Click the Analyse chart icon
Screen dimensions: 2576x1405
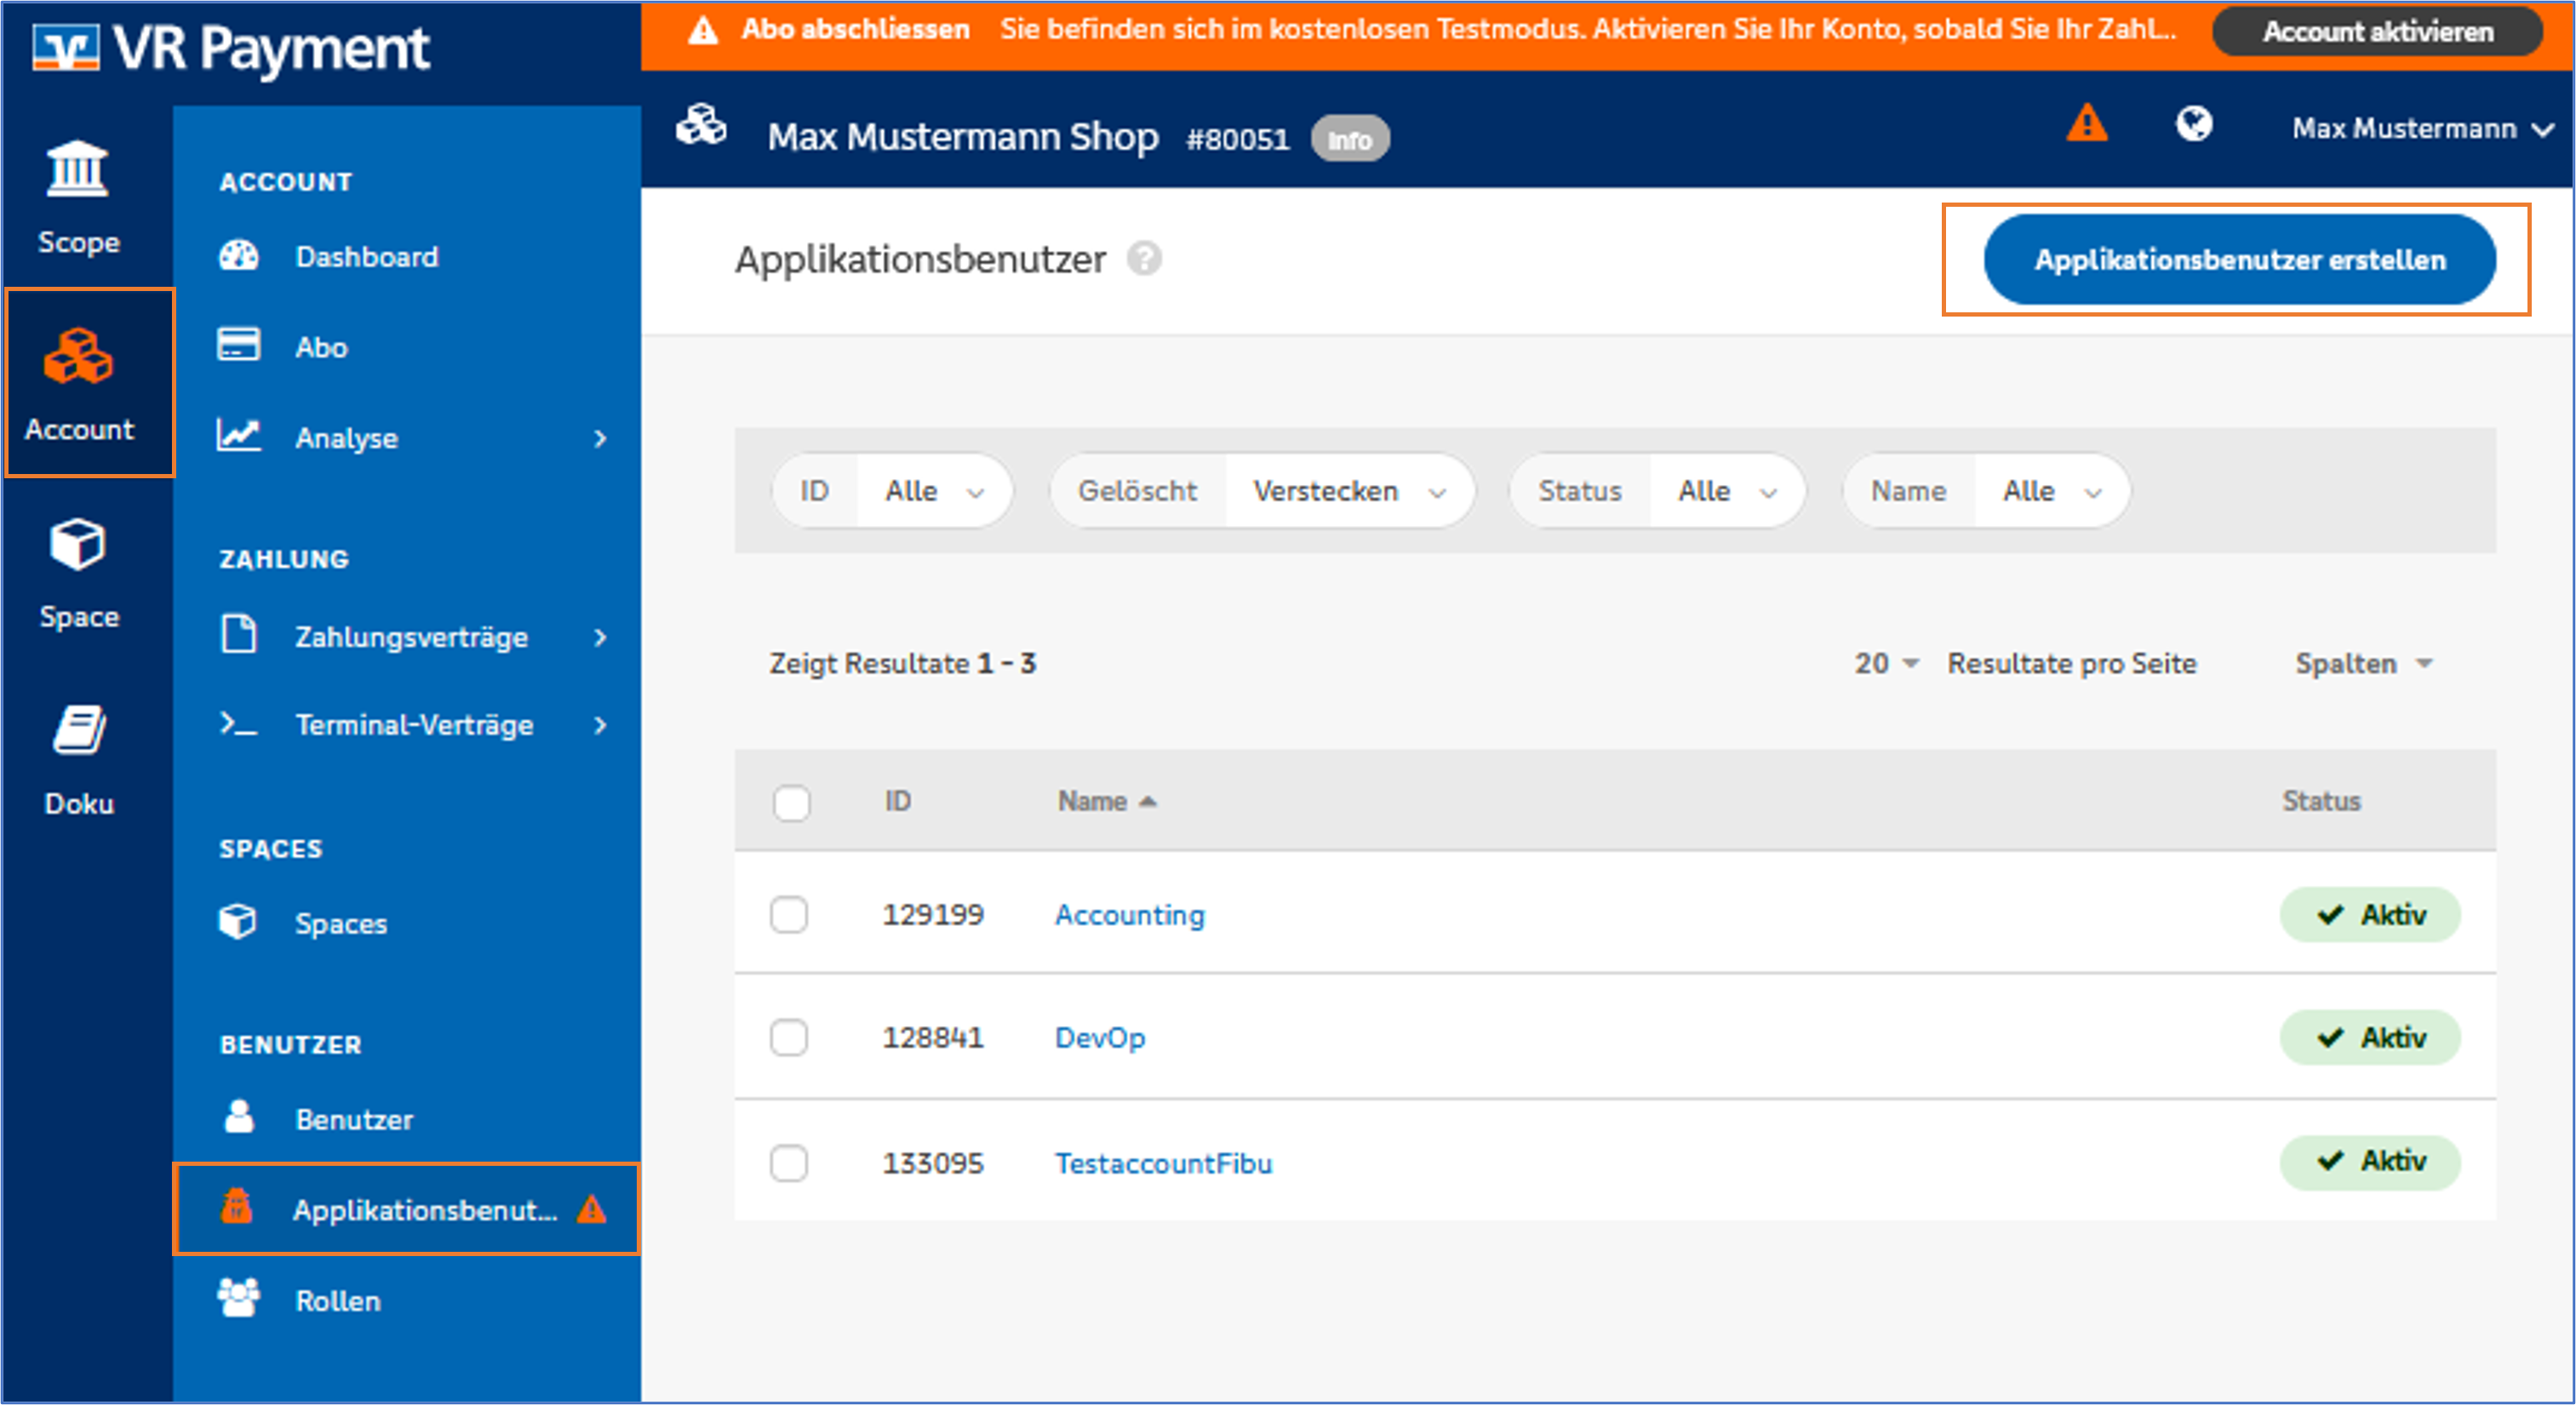point(239,435)
